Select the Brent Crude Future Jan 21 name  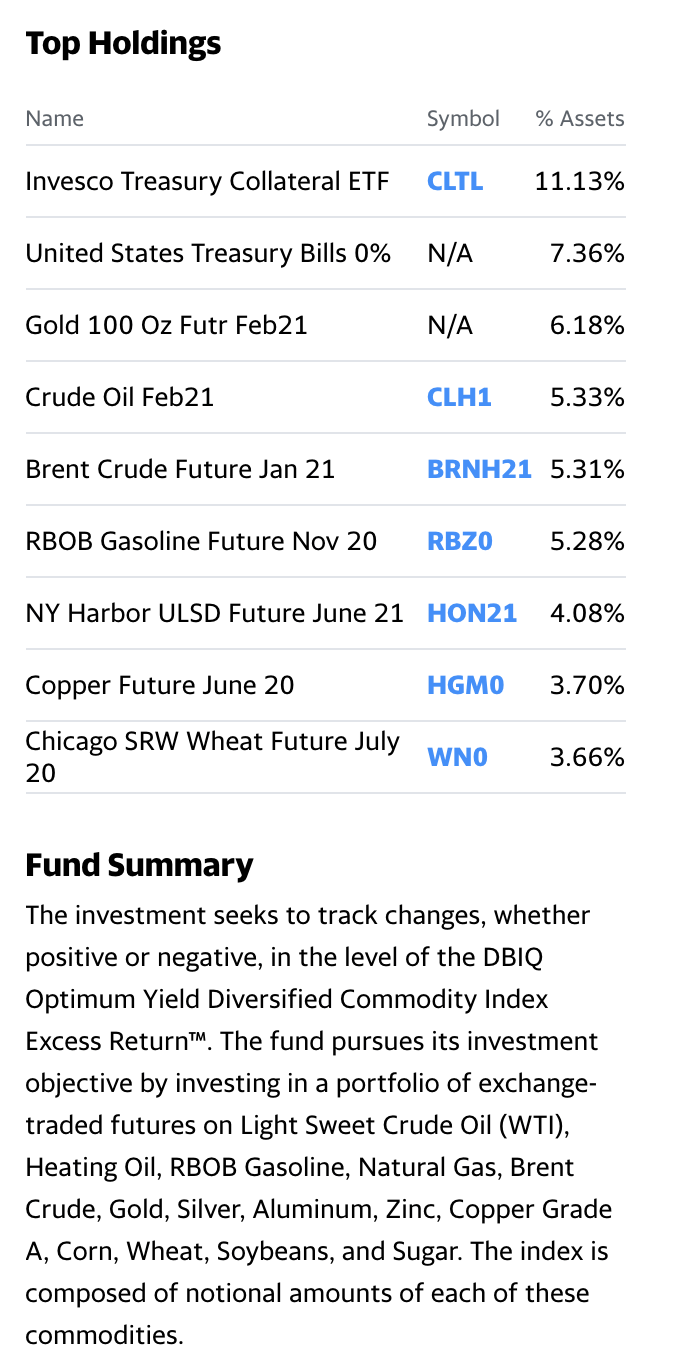(x=180, y=469)
